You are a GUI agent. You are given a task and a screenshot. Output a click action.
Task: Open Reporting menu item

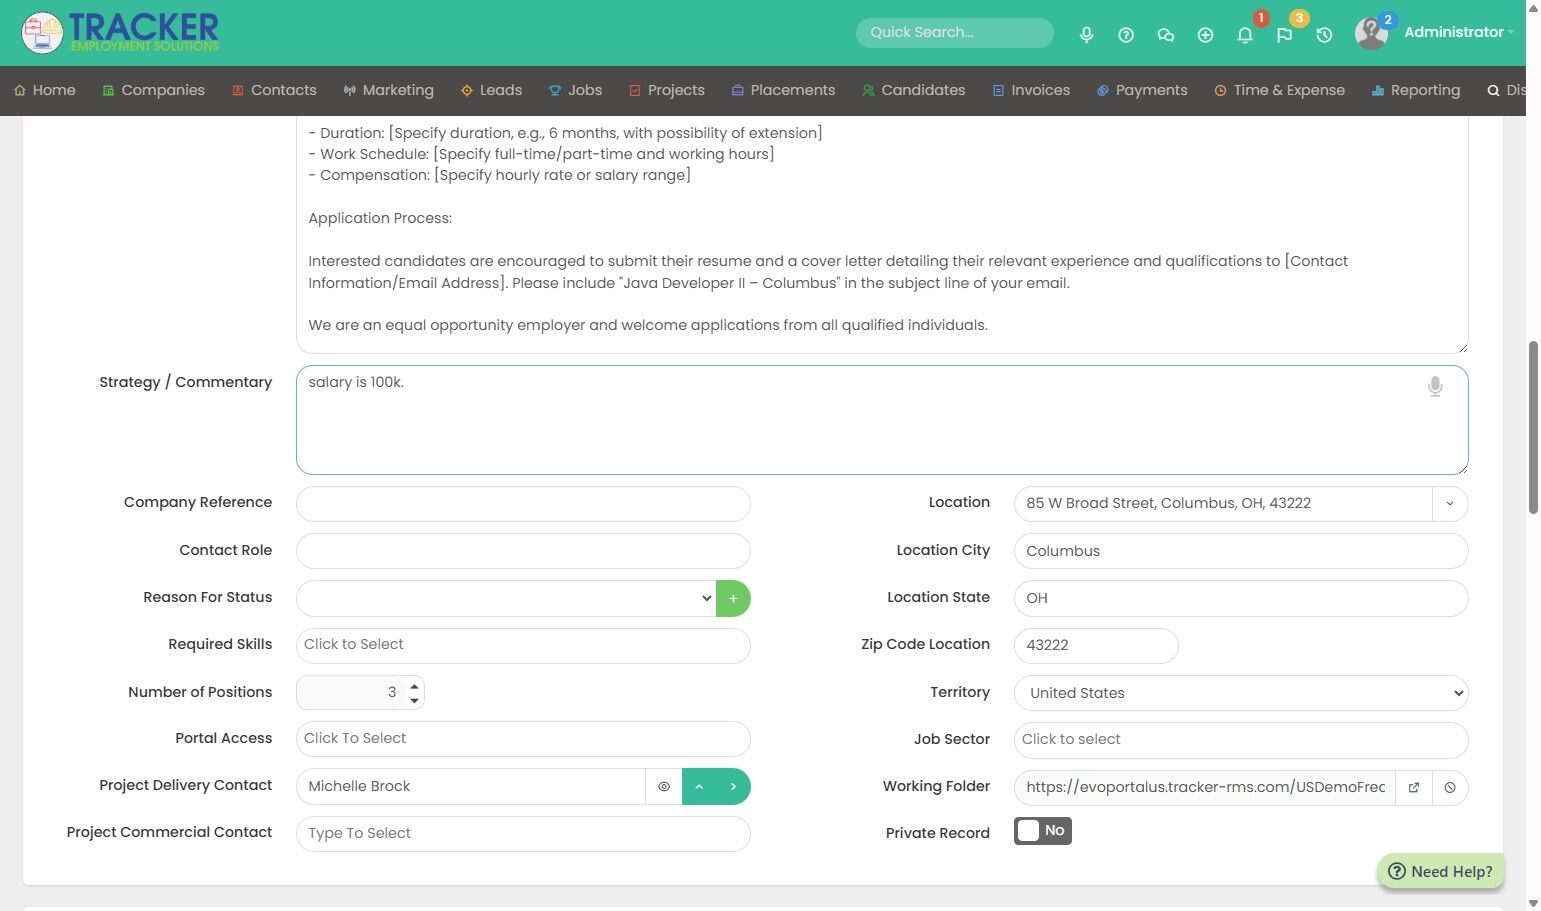1416,90
